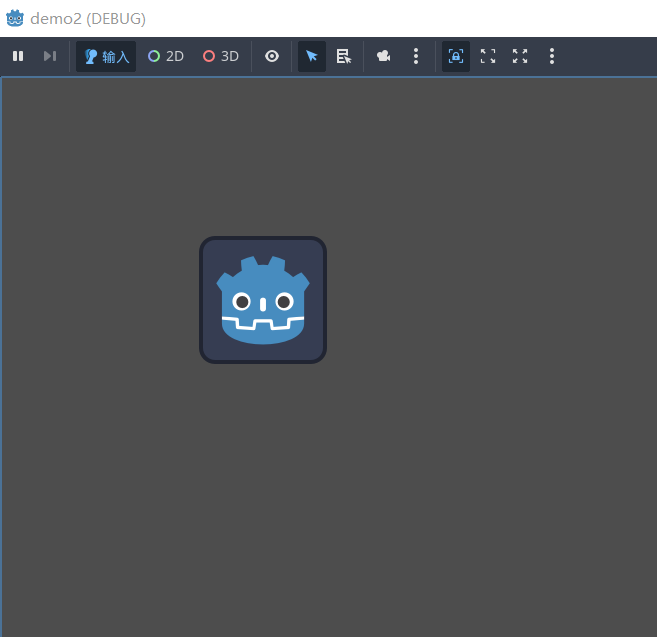This screenshot has height=637, width=657.
Task: Click the stretch fullscreen arrows icon
Action: click(x=520, y=56)
